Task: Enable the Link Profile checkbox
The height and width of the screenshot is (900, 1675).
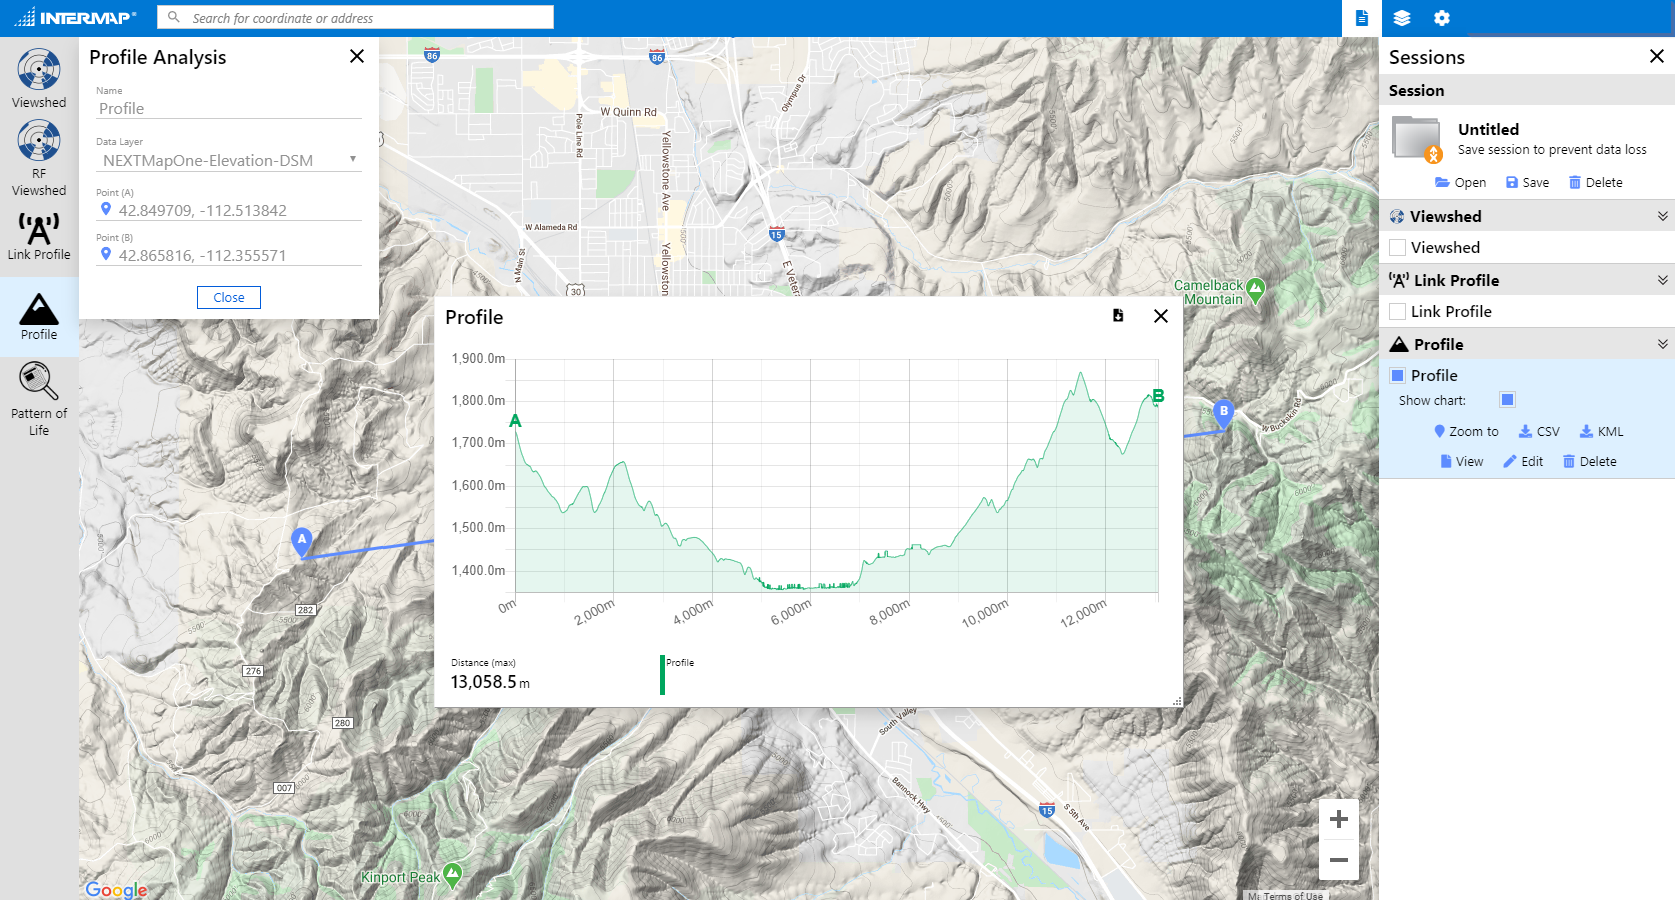Action: (x=1397, y=311)
